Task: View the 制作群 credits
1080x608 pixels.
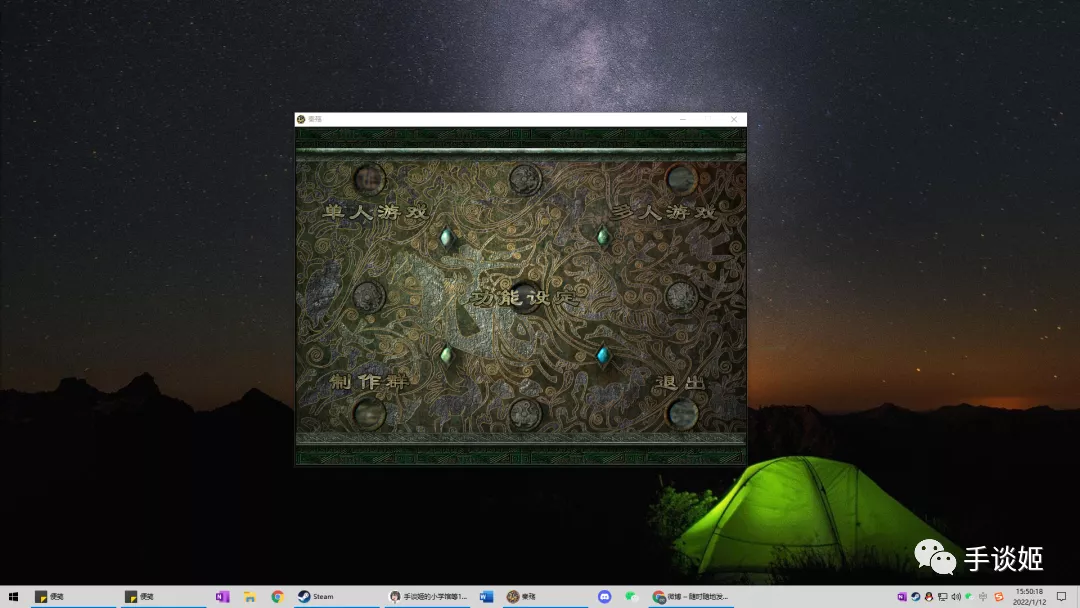Action: click(x=368, y=381)
